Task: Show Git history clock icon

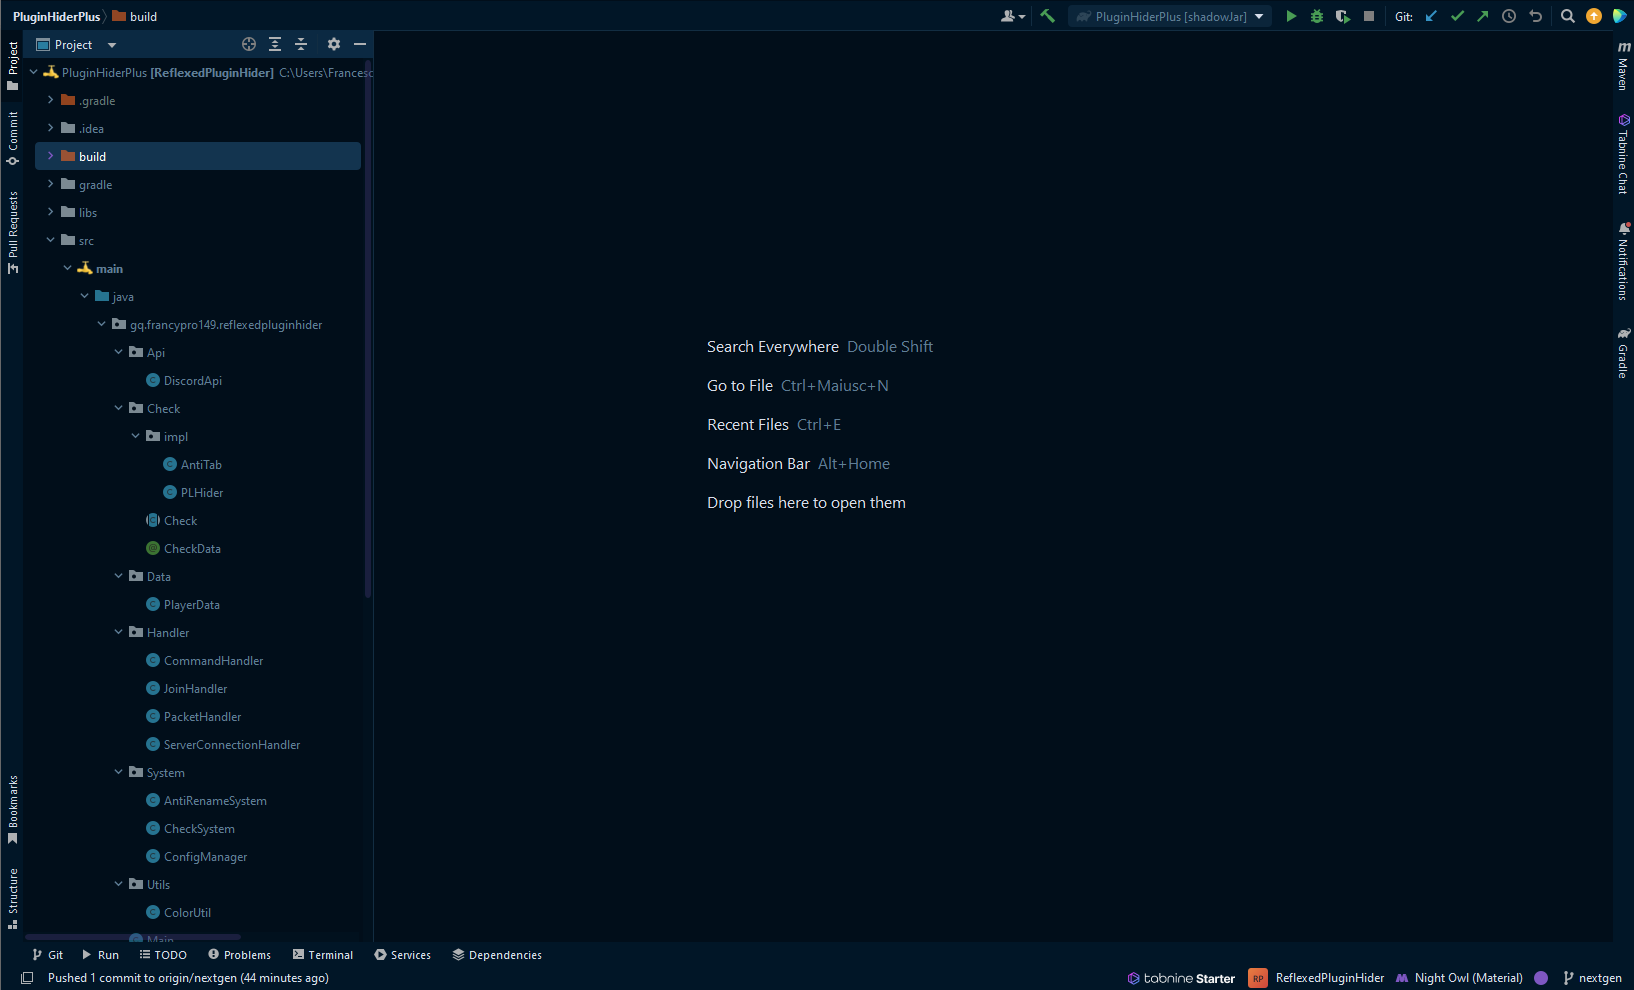Action: (1509, 16)
